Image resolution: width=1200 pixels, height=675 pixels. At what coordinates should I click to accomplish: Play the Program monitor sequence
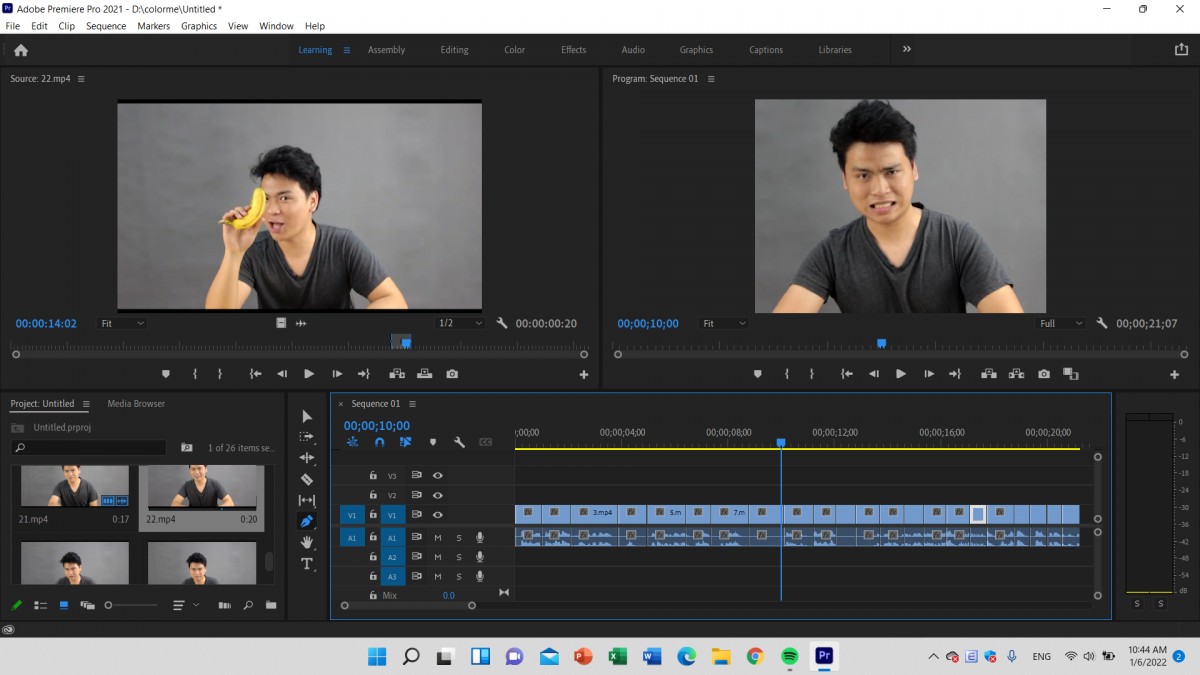[901, 374]
